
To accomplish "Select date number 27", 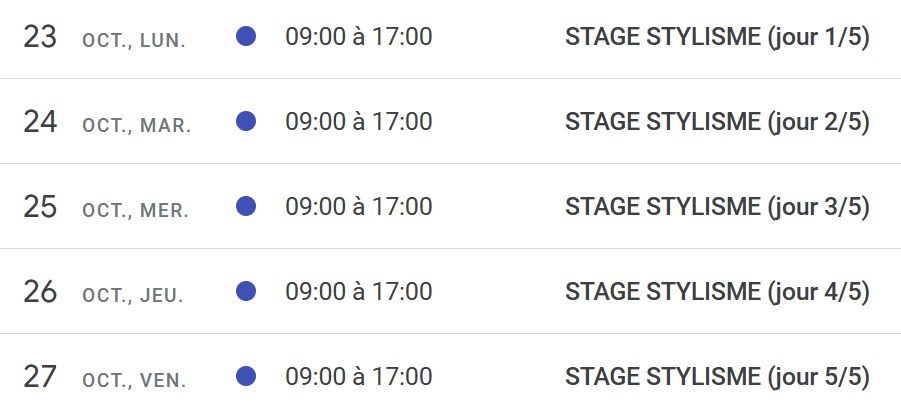I will (x=40, y=377).
